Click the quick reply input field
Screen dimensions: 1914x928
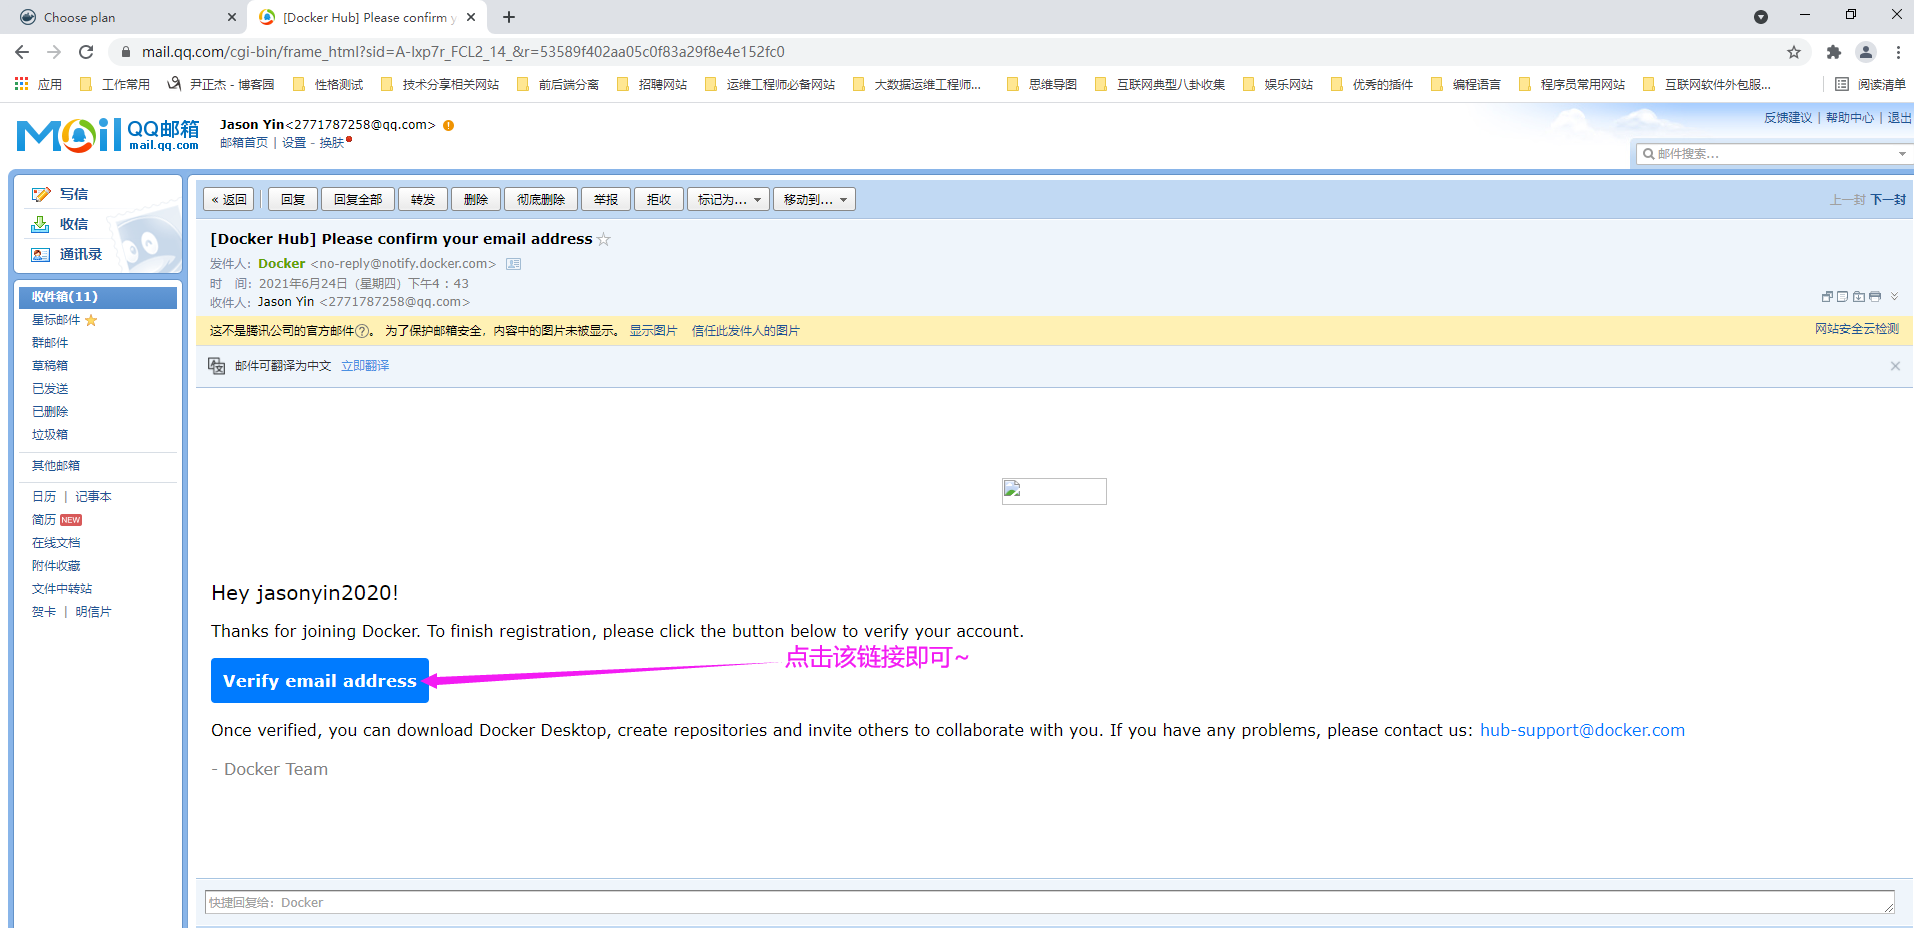pos(1048,902)
